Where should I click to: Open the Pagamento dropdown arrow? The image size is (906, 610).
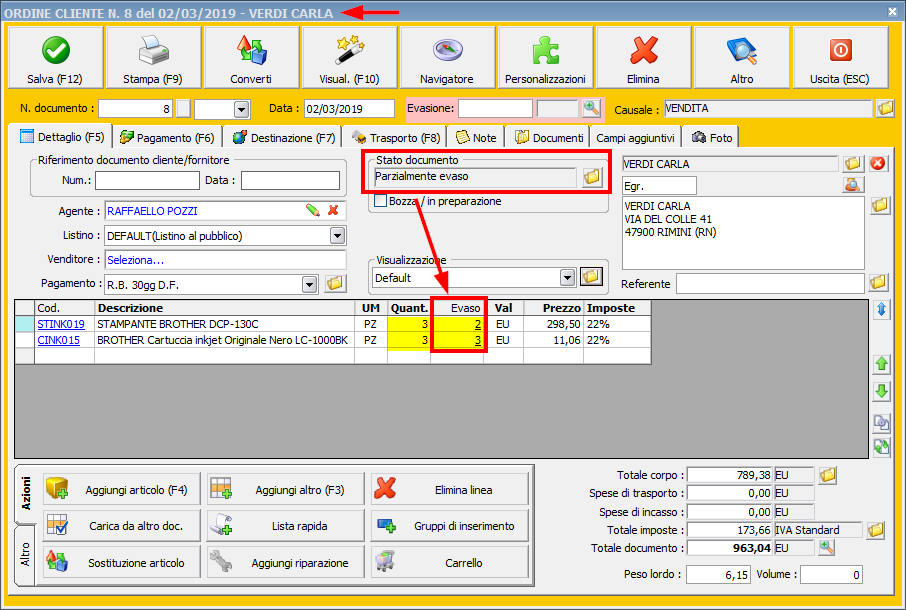point(310,284)
